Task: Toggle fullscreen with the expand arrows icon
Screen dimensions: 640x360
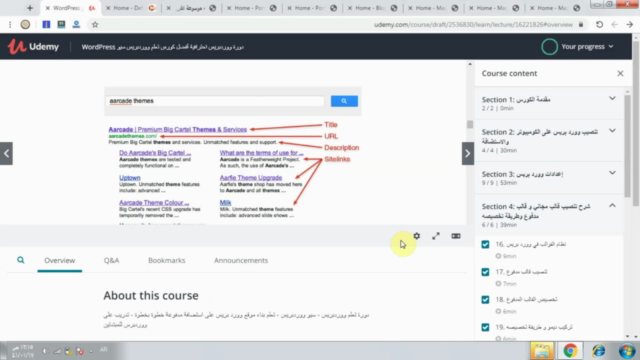Action: click(x=436, y=236)
